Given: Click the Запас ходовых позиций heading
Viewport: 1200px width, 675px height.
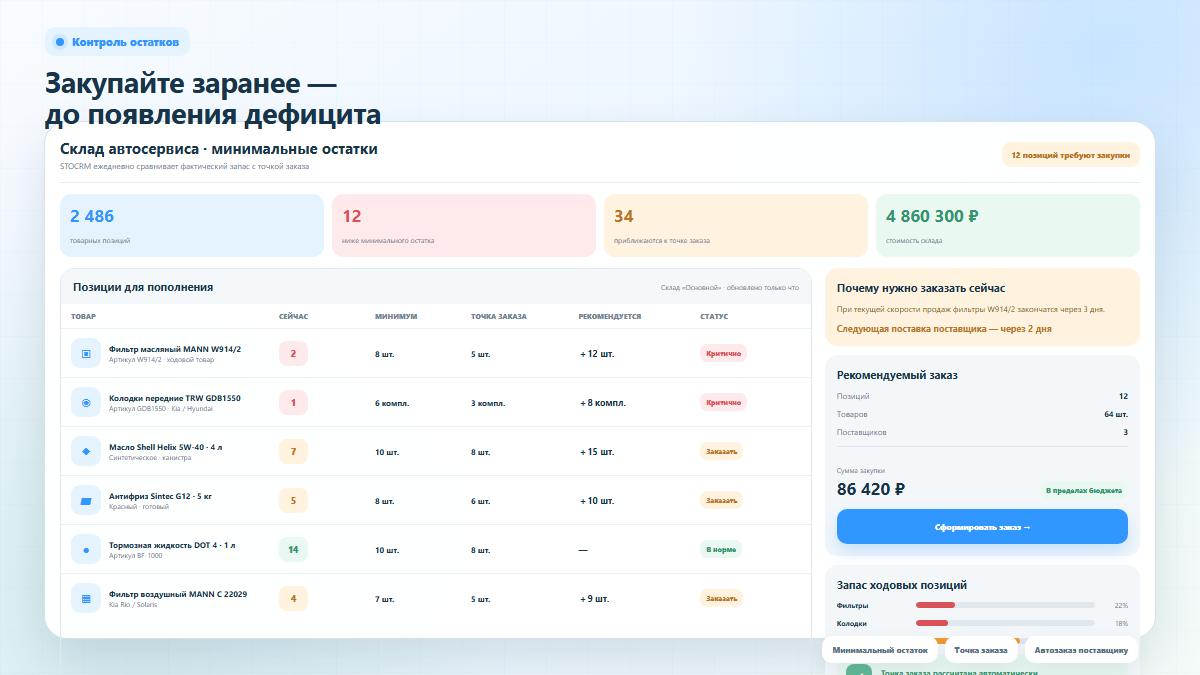Looking at the screenshot, I should tap(902, 585).
